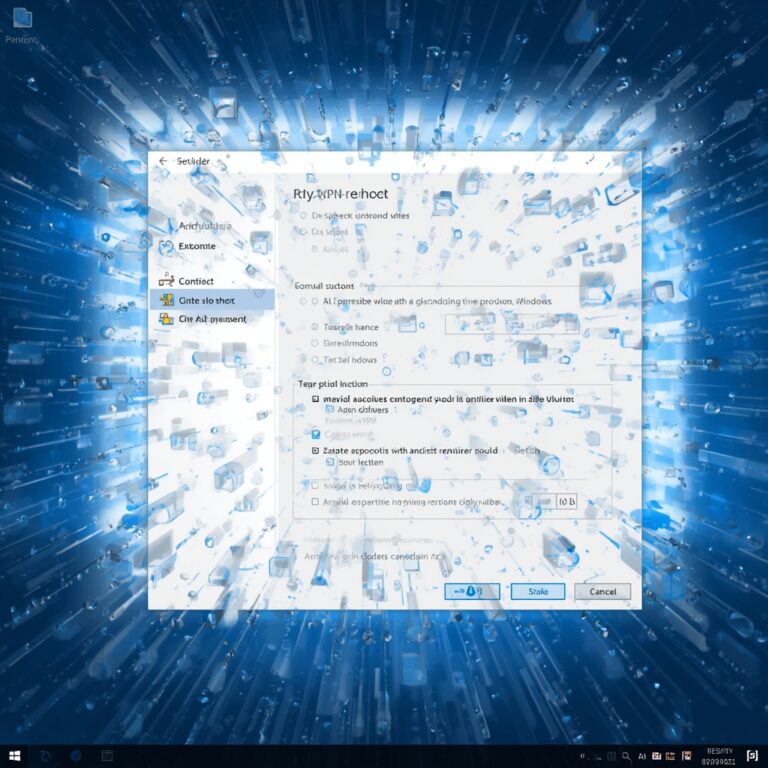Viewport: 768px width, 768px height.
Task: Click the back arrow beside 'Setlider'
Action: pos(163,161)
